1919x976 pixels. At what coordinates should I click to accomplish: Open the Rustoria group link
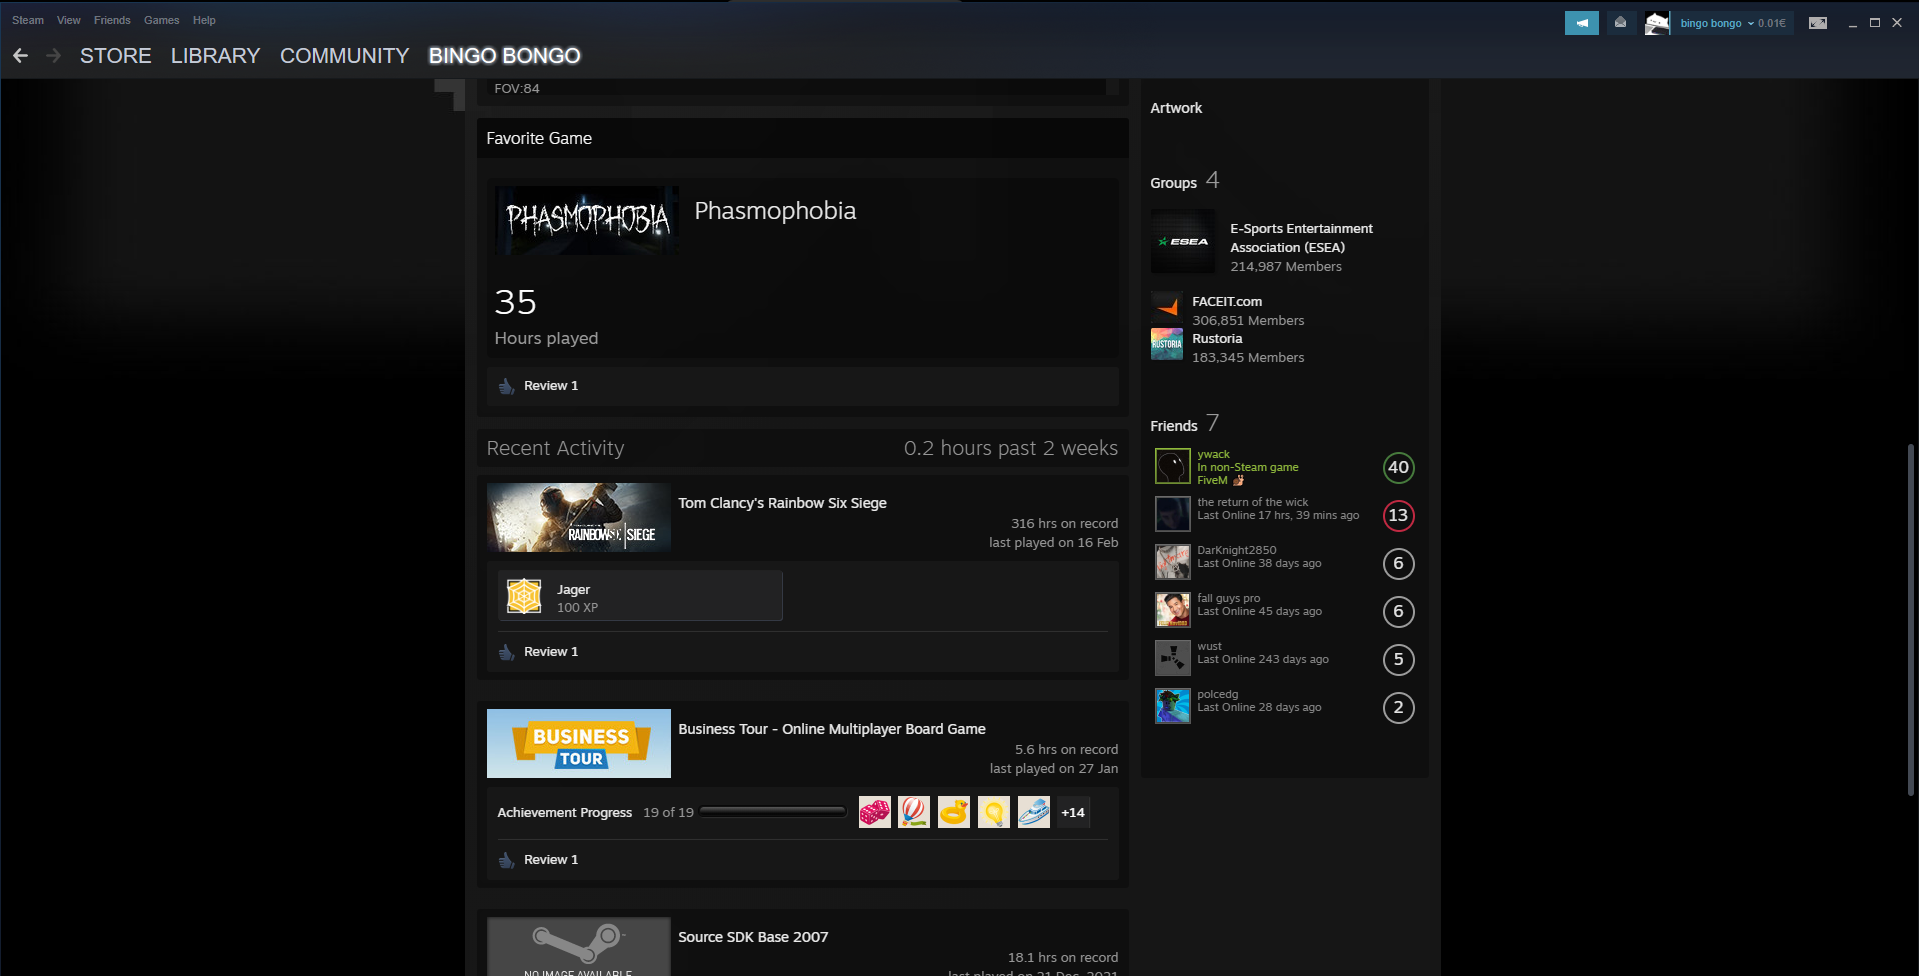tap(1217, 339)
